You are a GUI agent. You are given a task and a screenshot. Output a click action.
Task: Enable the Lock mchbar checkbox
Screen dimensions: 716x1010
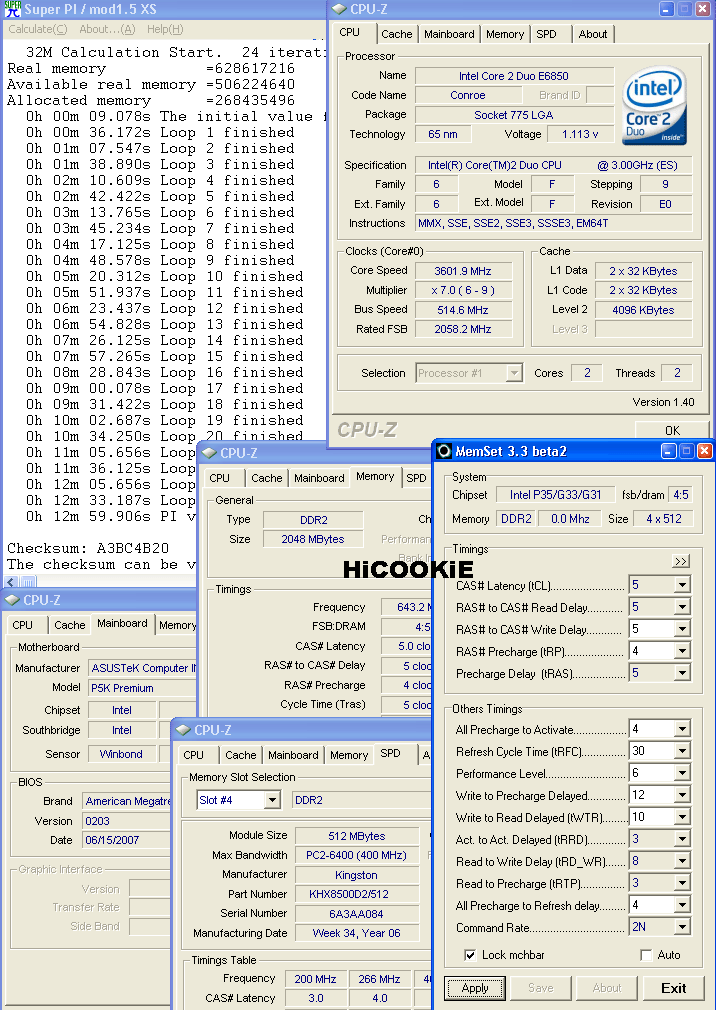[x=470, y=955]
